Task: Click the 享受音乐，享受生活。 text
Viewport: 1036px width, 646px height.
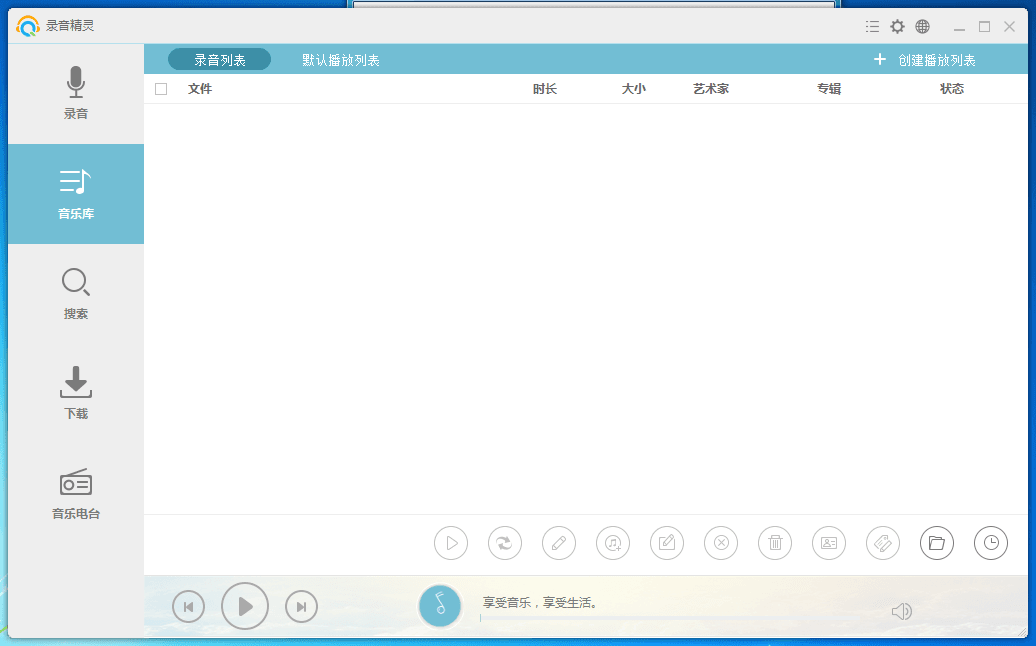Action: pyautogui.click(x=540, y=602)
